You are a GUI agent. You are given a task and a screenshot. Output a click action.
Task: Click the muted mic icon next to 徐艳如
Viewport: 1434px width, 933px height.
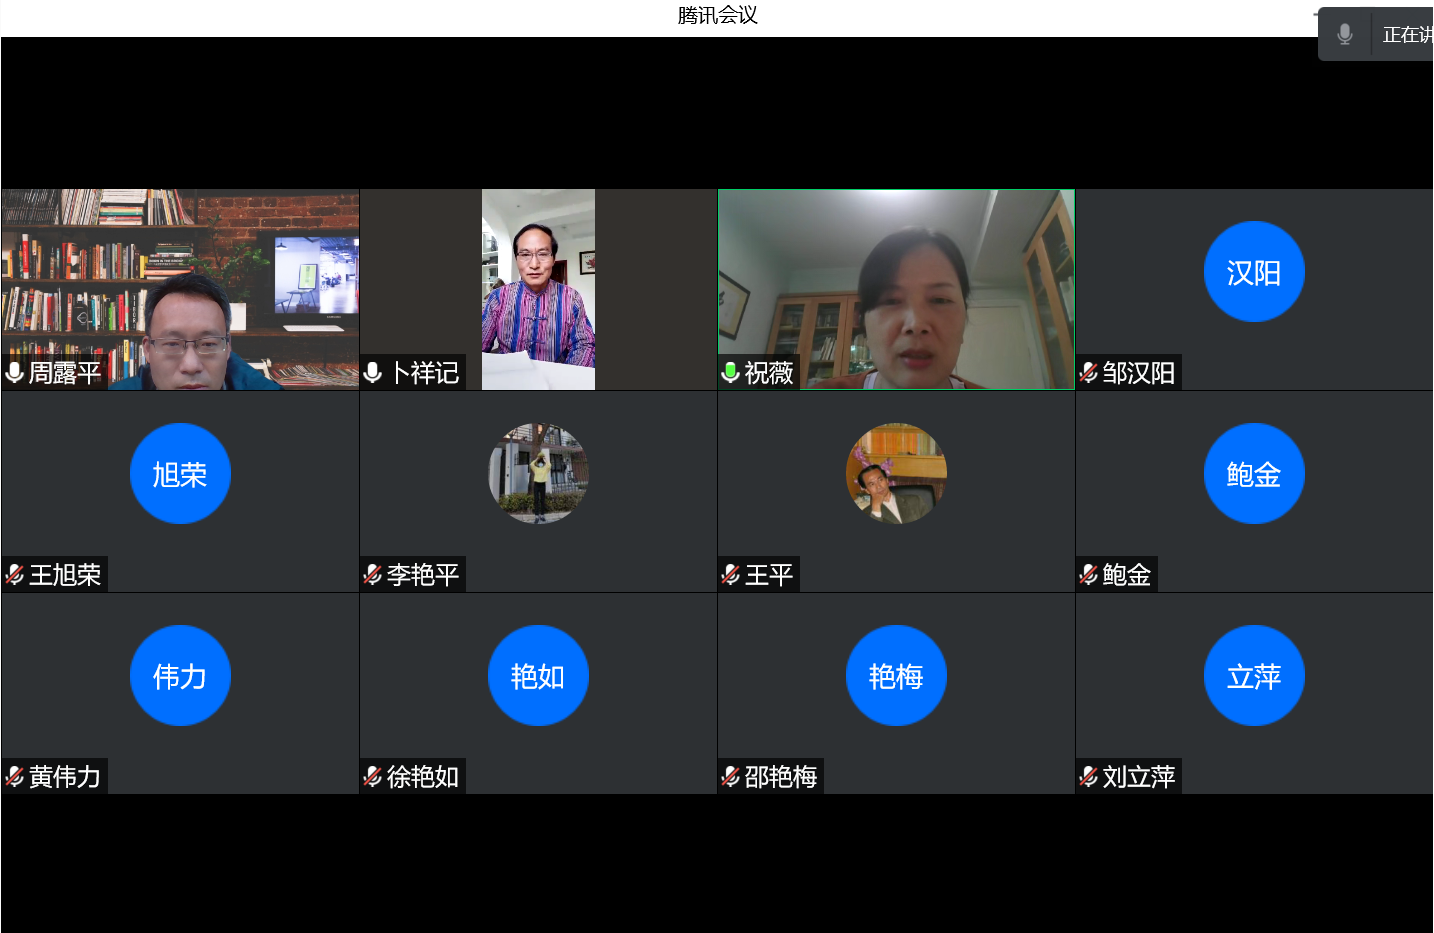(x=373, y=777)
